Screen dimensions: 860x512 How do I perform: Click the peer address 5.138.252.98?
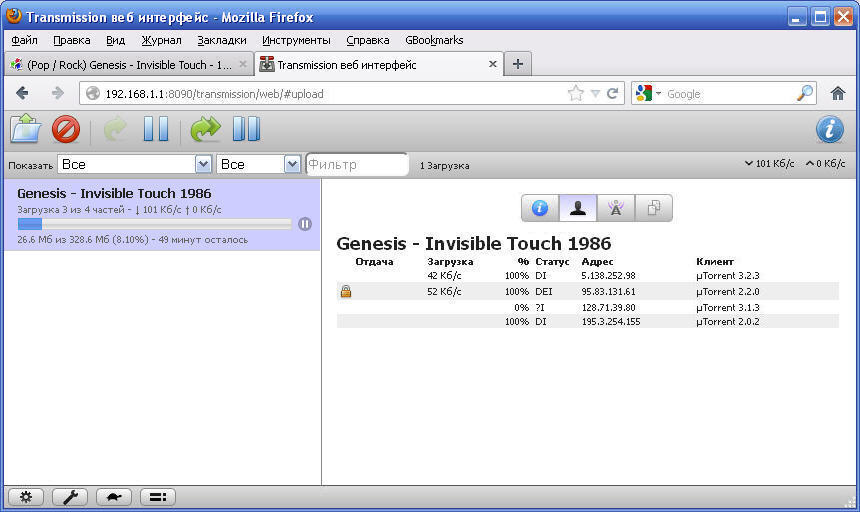[608, 276]
